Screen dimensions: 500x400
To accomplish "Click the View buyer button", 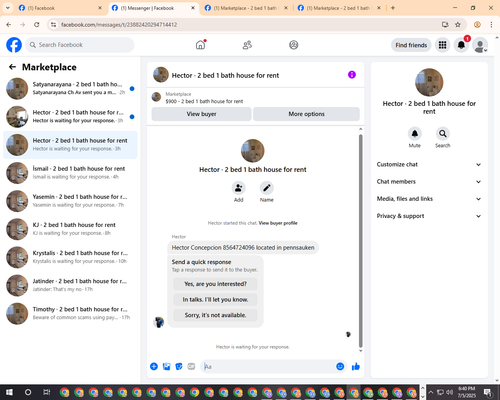I will click(x=201, y=114).
